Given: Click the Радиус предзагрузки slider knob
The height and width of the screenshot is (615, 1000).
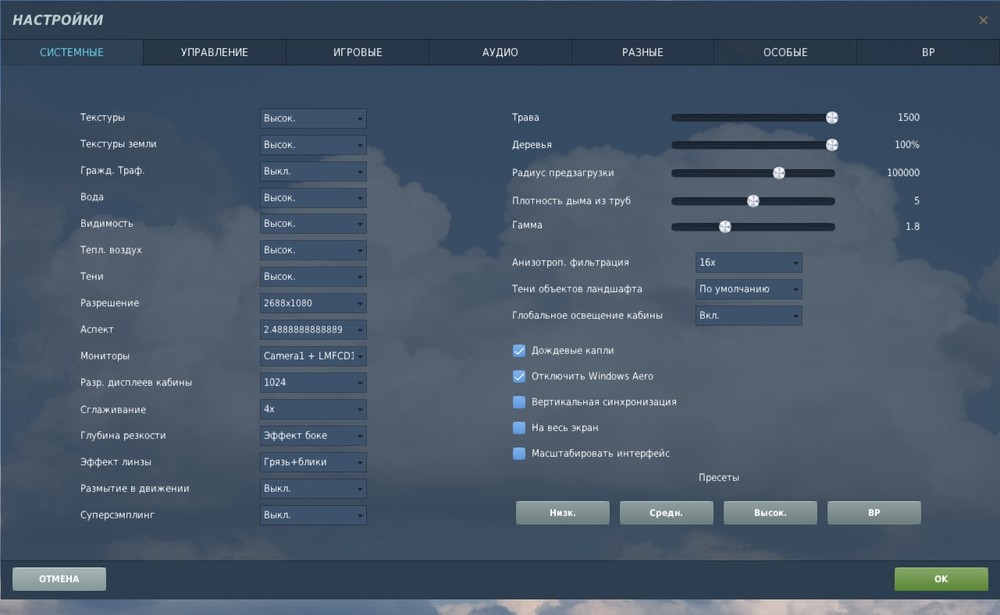Looking at the screenshot, I should 779,173.
